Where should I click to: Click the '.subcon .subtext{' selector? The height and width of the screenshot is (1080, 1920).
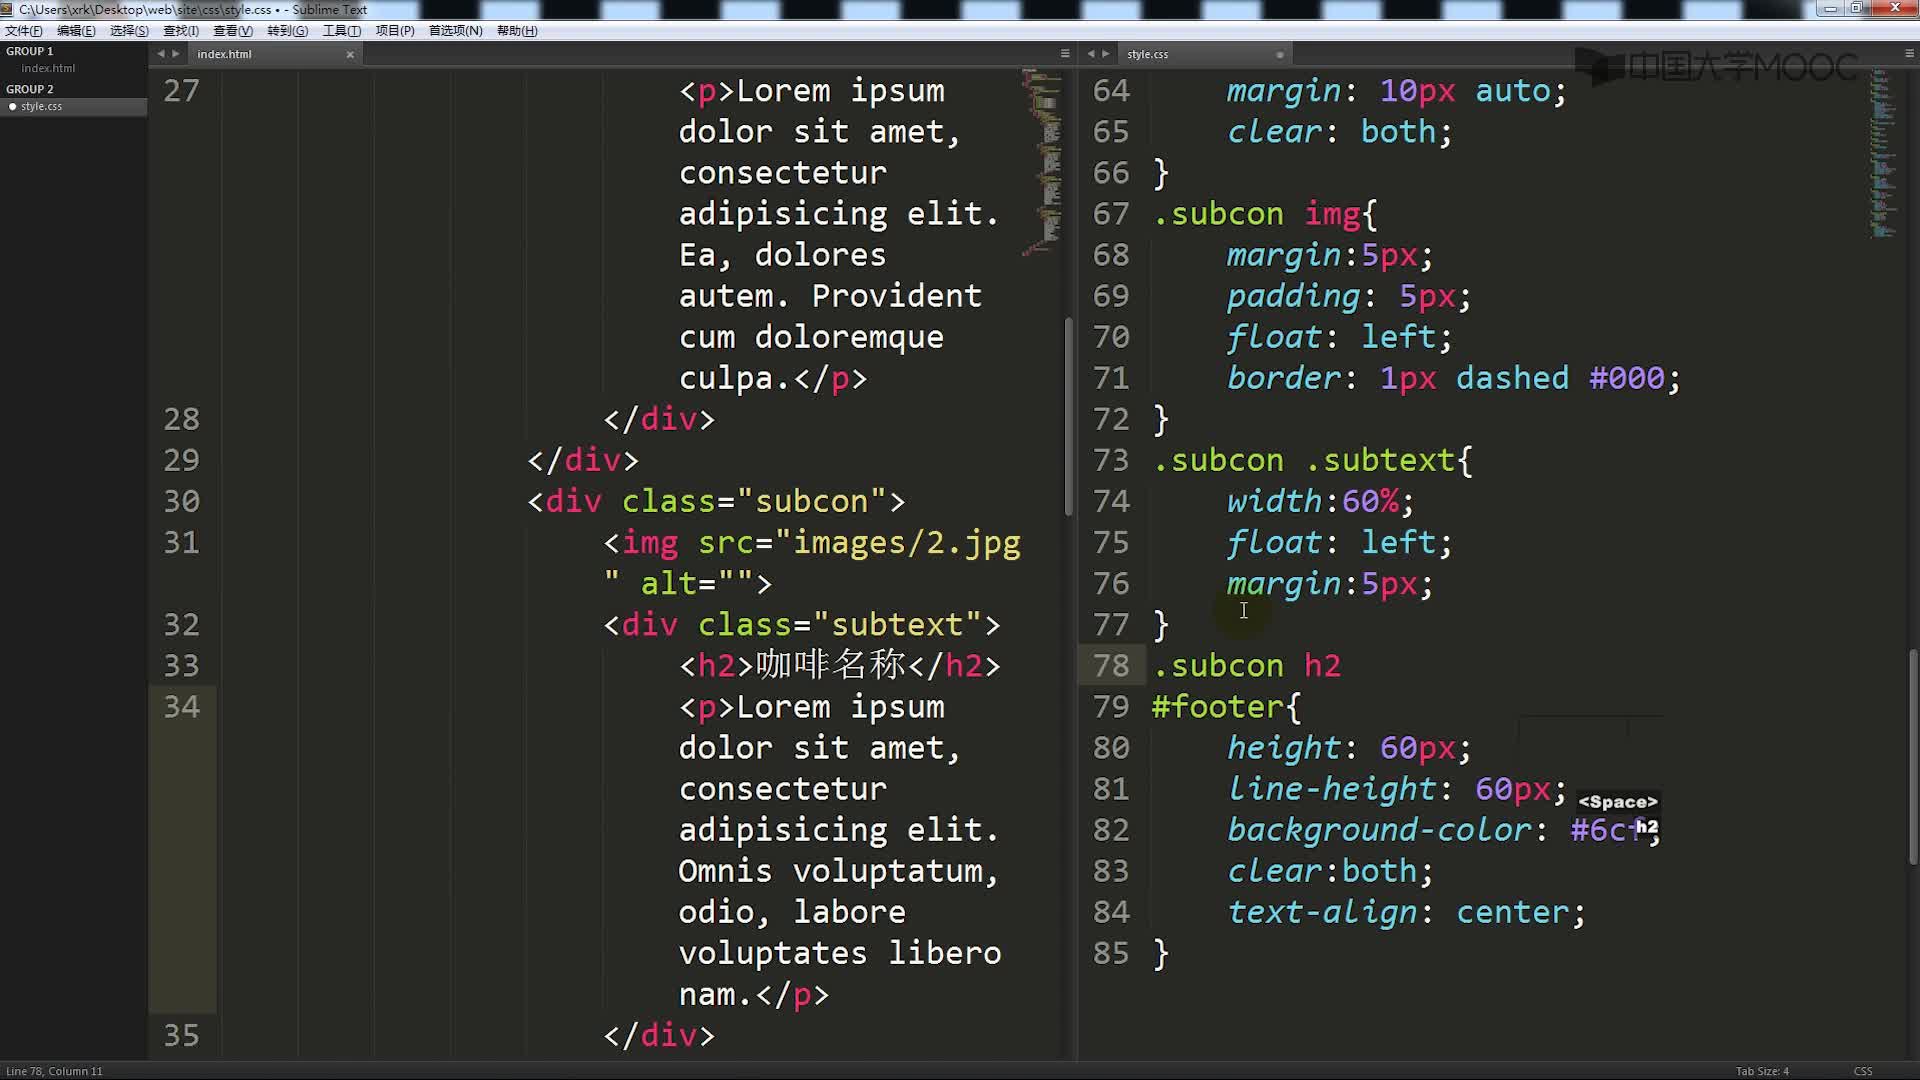click(x=1313, y=460)
